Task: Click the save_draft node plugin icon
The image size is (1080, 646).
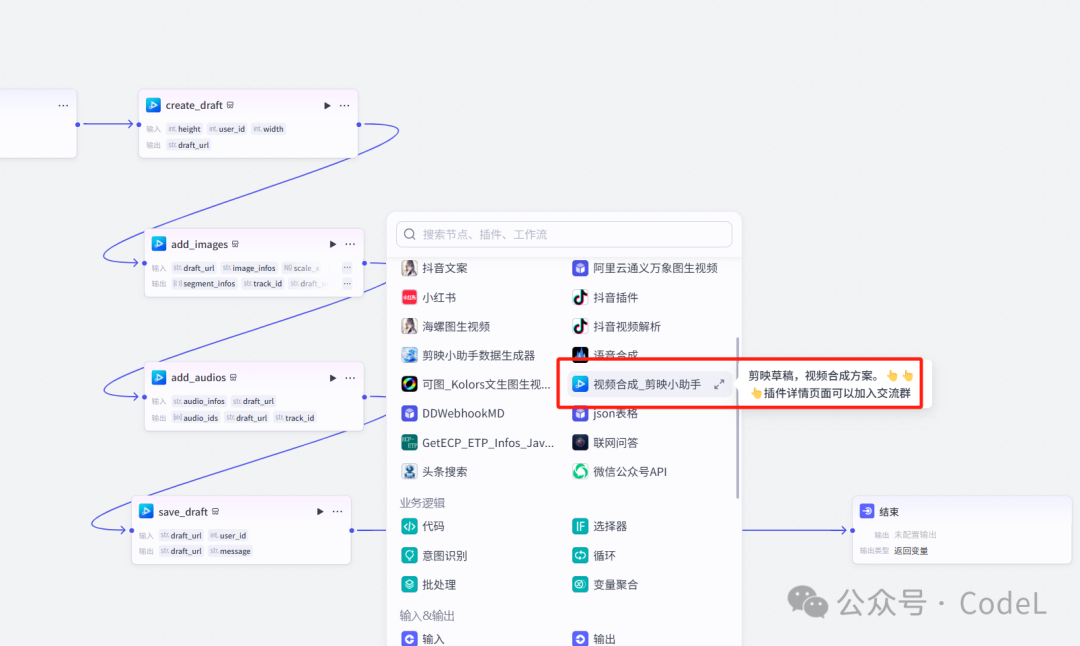Action: pyautogui.click(x=146, y=511)
